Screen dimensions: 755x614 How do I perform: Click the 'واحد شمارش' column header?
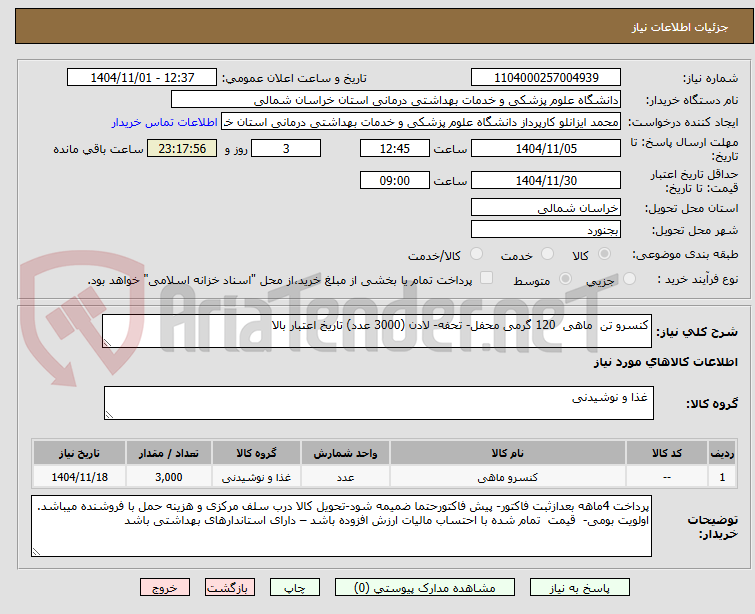(x=345, y=453)
